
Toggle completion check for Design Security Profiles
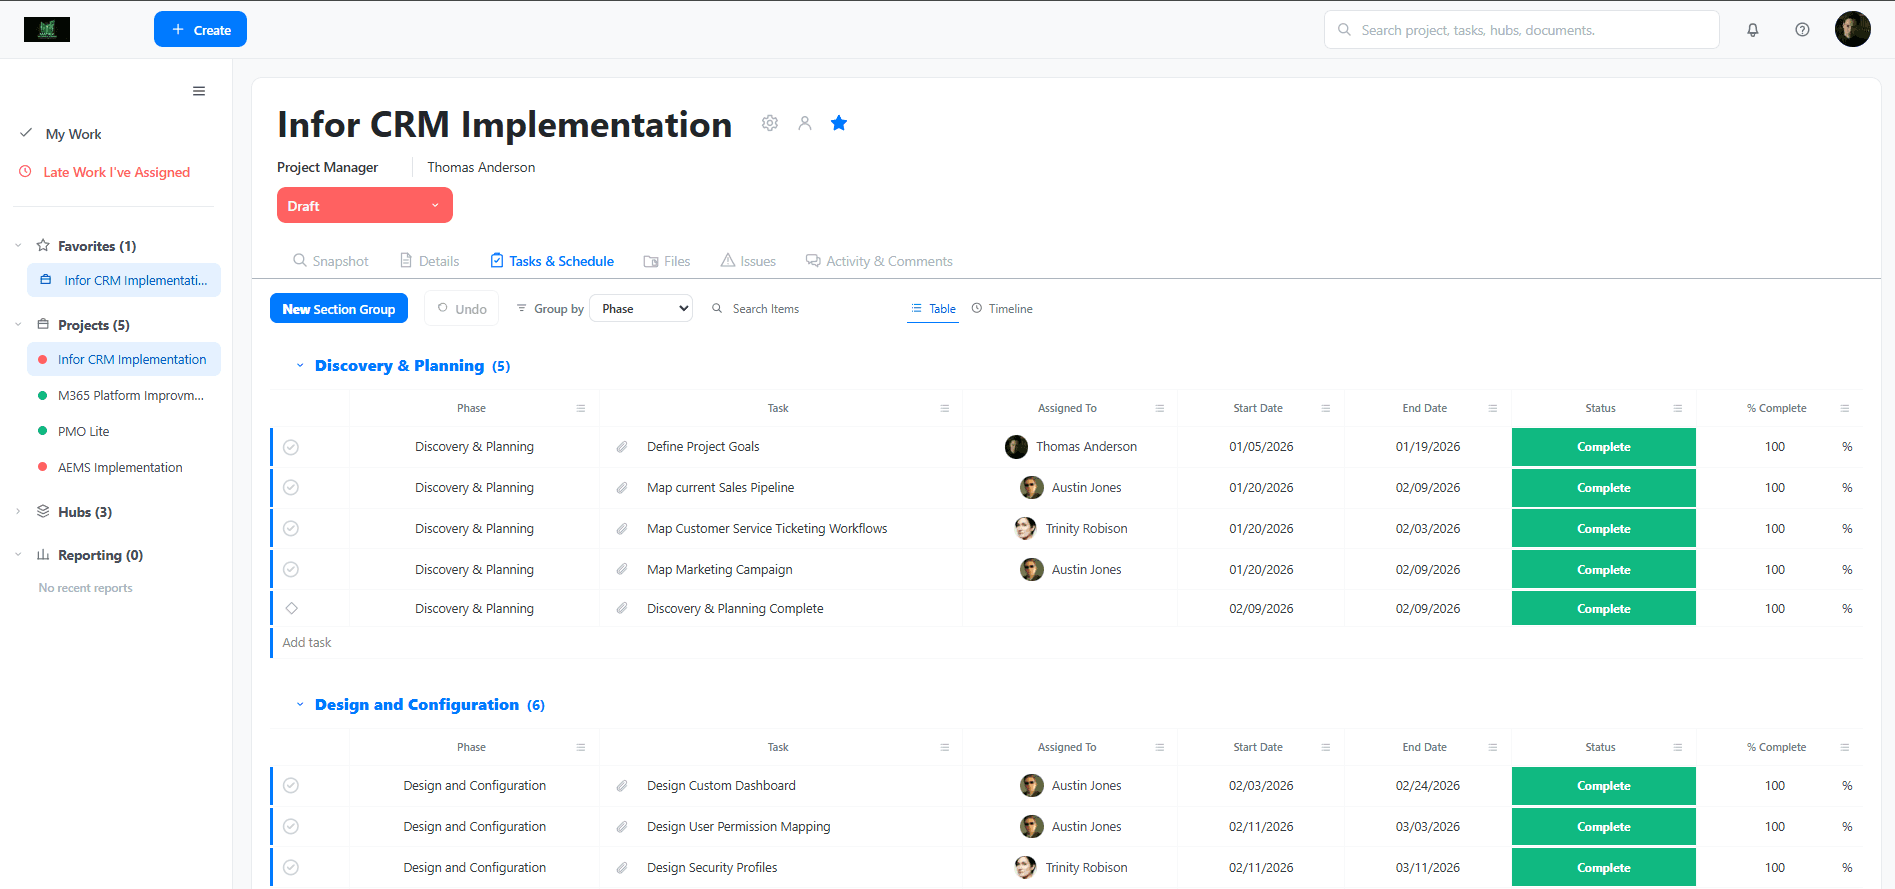pos(291,868)
